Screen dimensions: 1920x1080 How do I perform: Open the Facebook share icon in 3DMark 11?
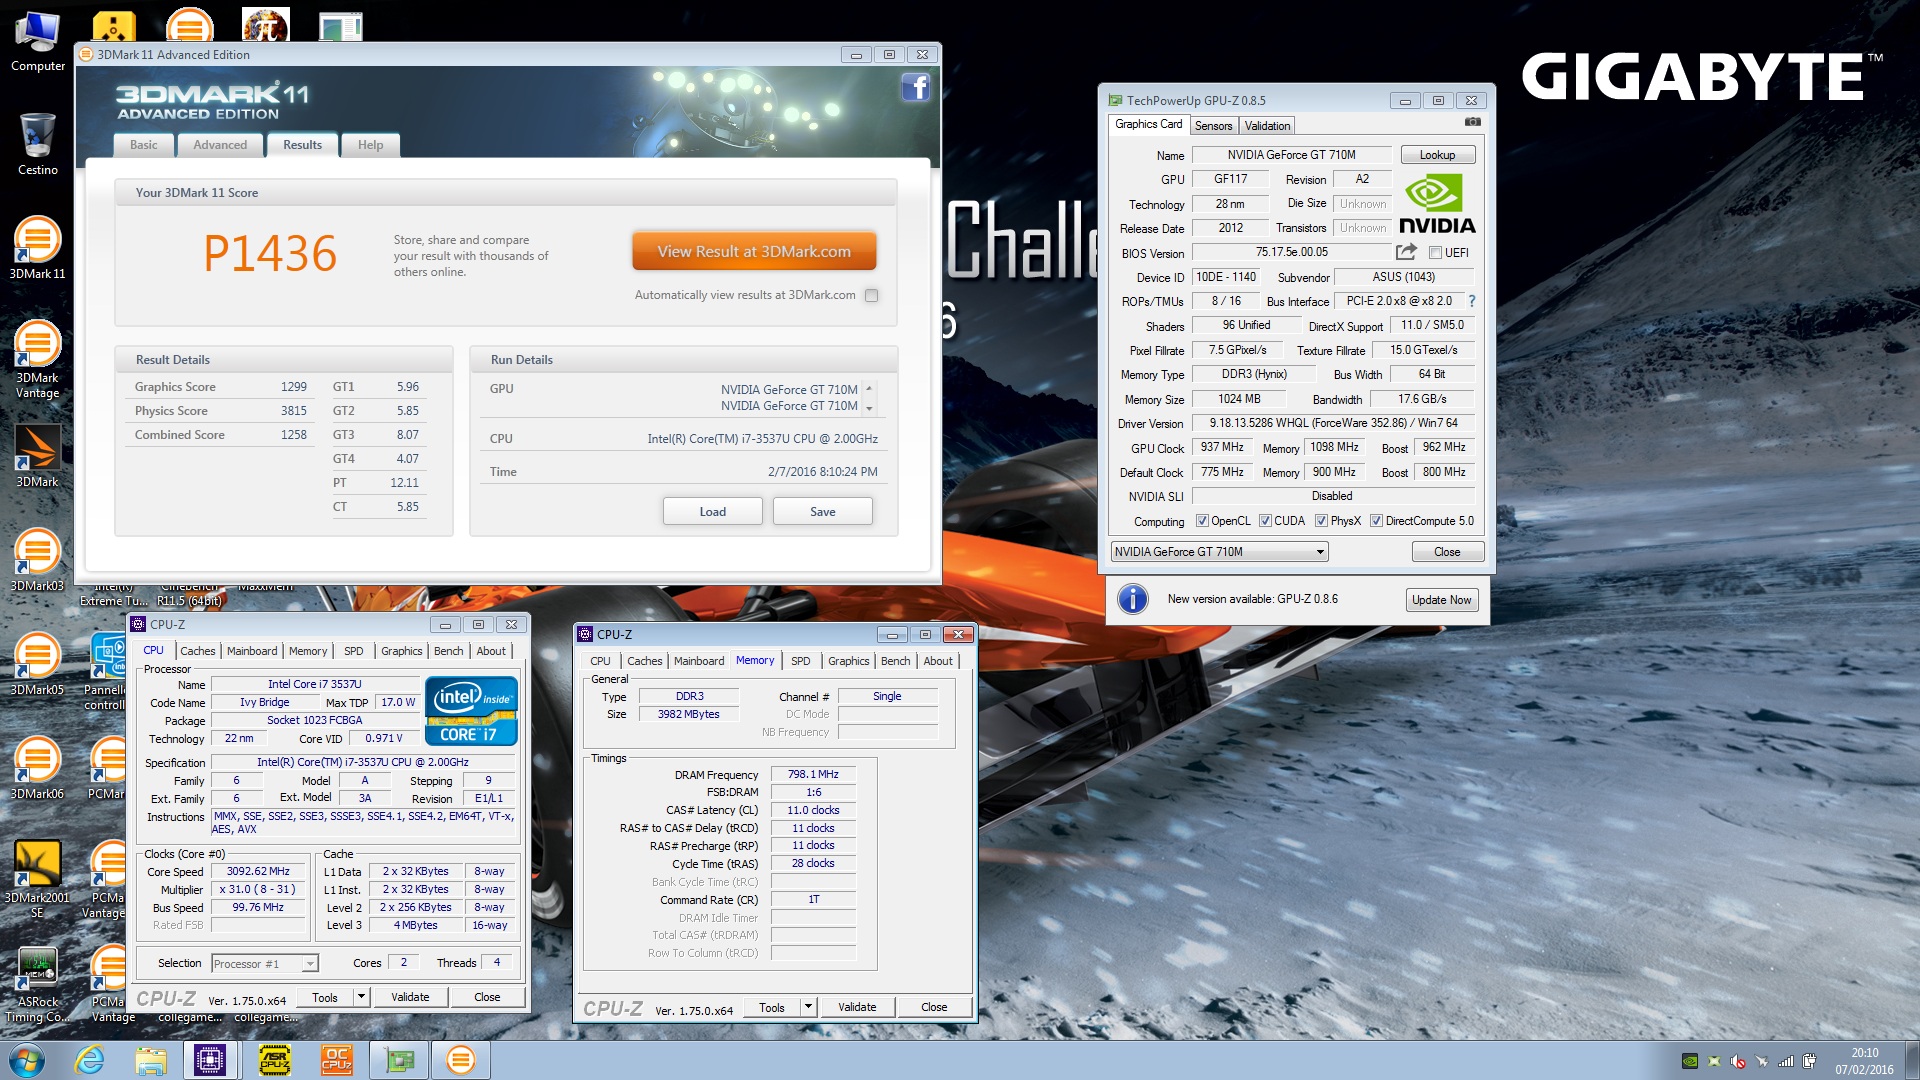915,88
